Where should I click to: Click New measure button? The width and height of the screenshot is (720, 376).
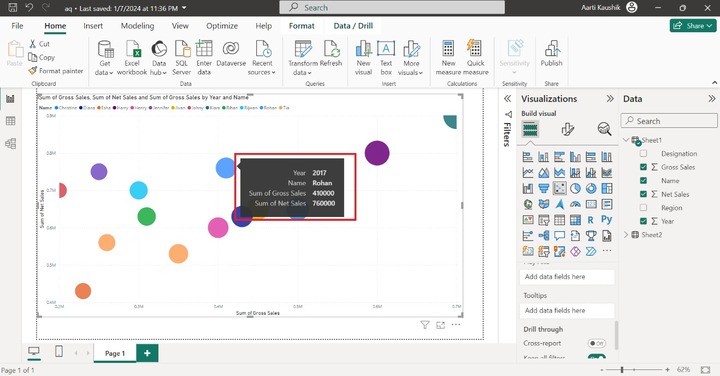coord(448,58)
